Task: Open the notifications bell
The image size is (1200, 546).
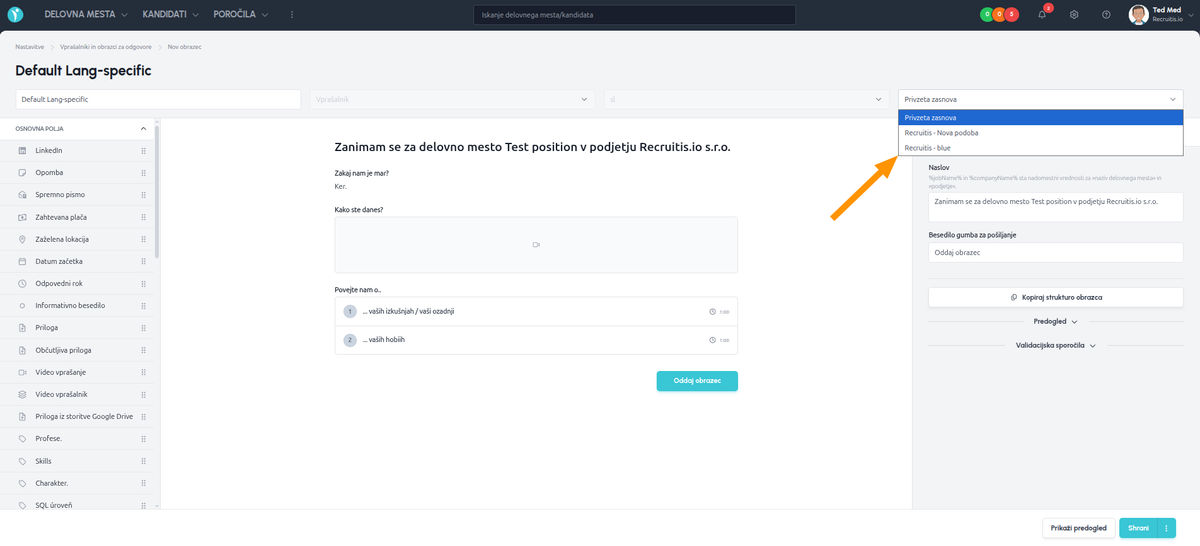Action: click(1042, 15)
